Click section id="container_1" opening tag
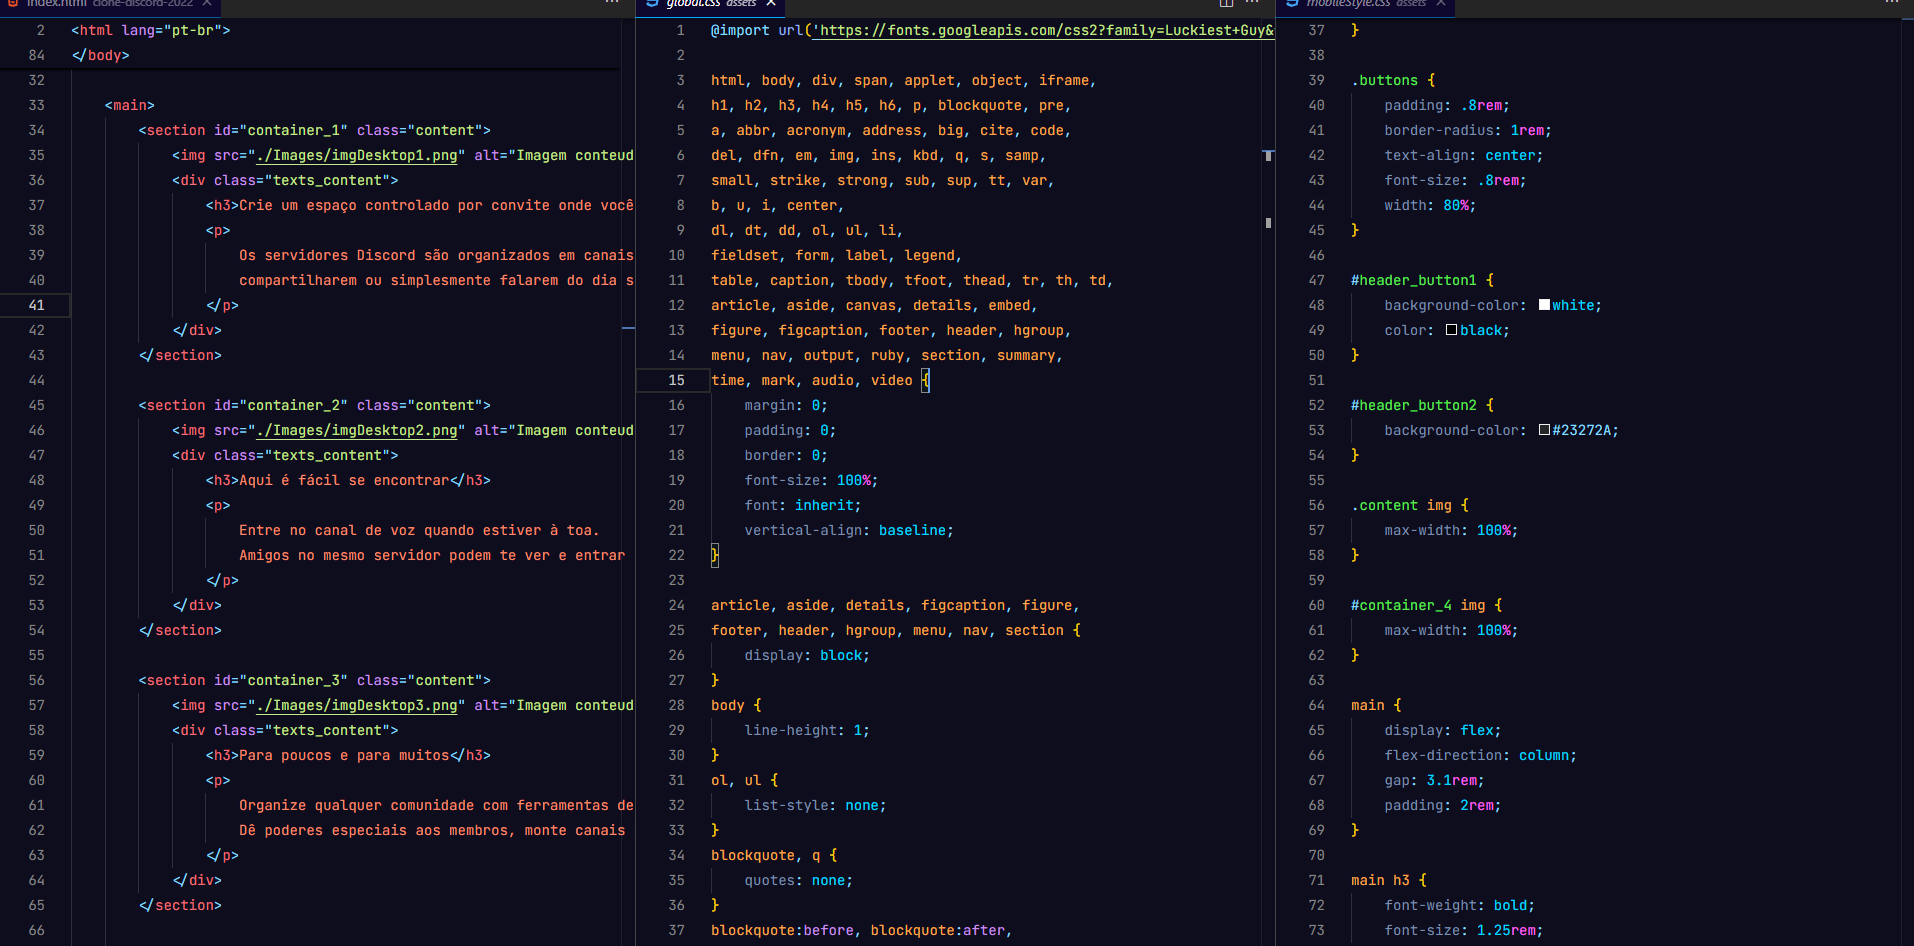Viewport: 1914px width, 946px height. tap(315, 130)
